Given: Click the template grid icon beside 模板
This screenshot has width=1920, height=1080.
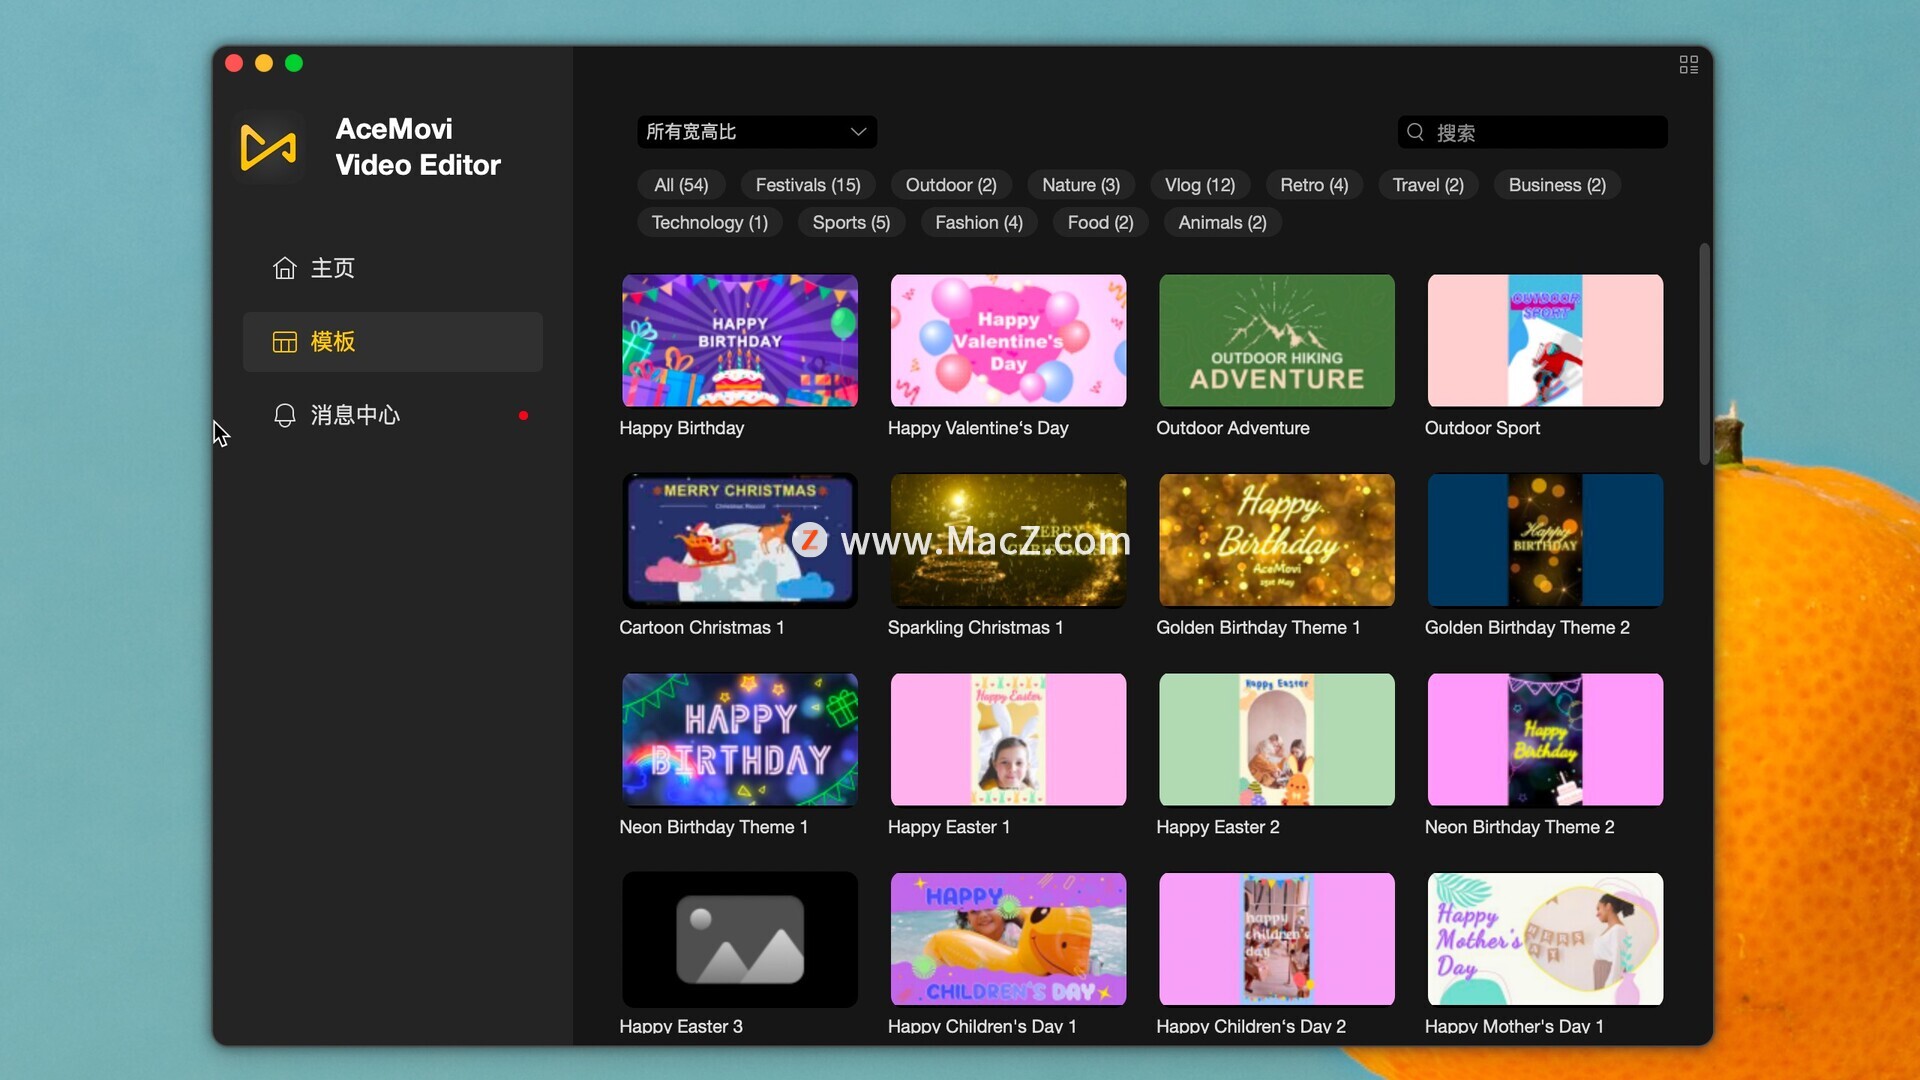Looking at the screenshot, I should (285, 342).
